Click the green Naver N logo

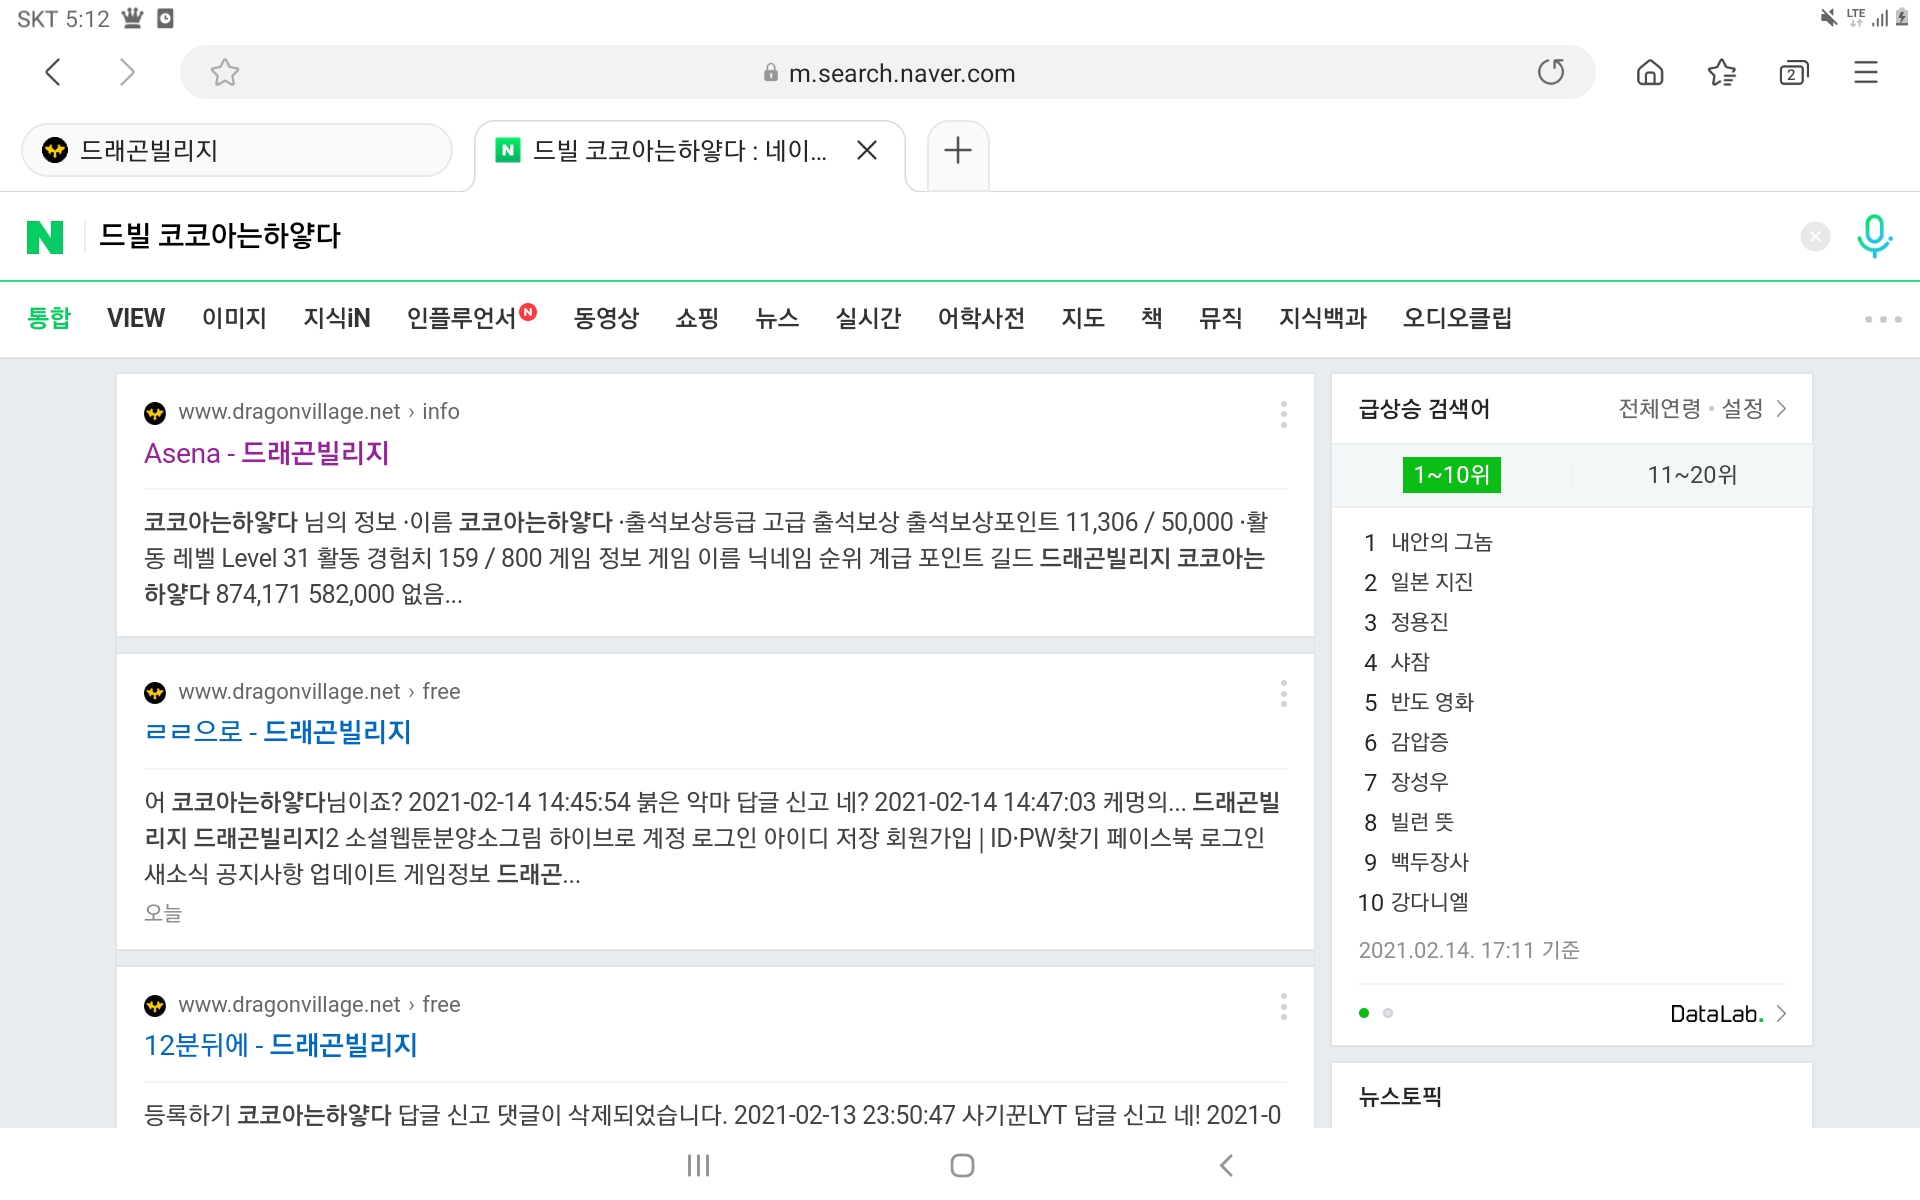(45, 237)
